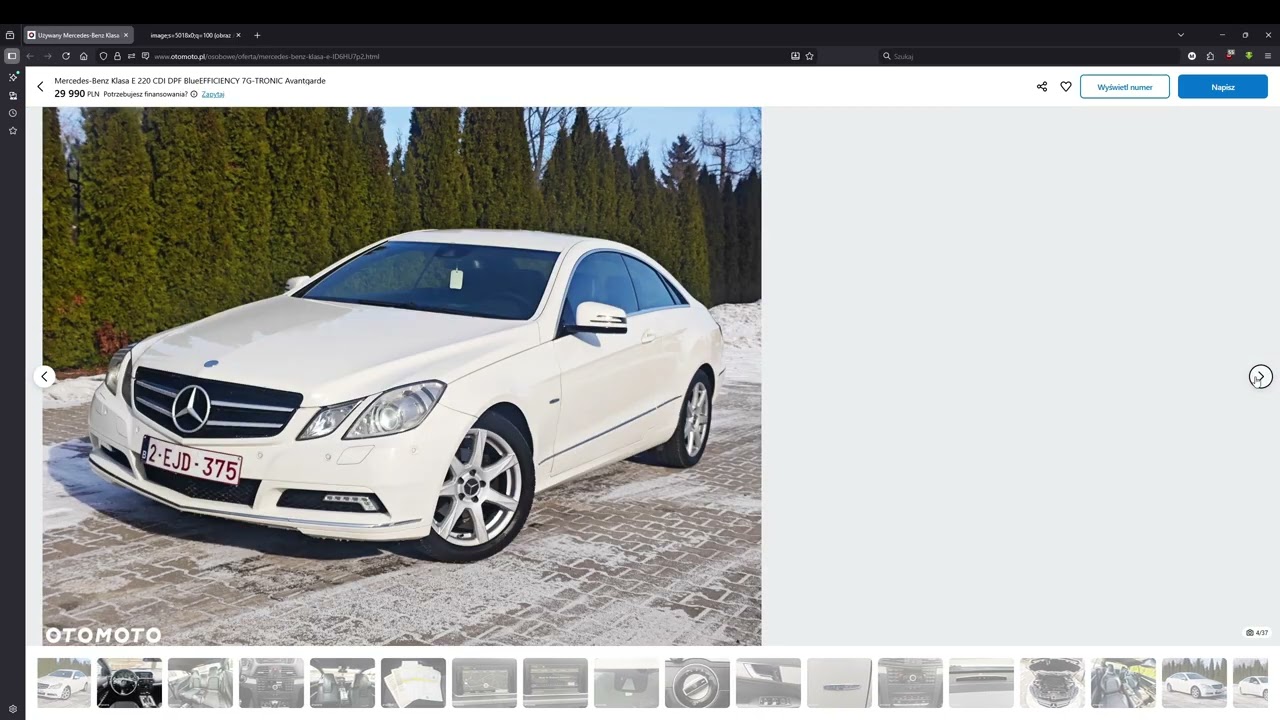Select the documents thumbnail

click(413, 683)
